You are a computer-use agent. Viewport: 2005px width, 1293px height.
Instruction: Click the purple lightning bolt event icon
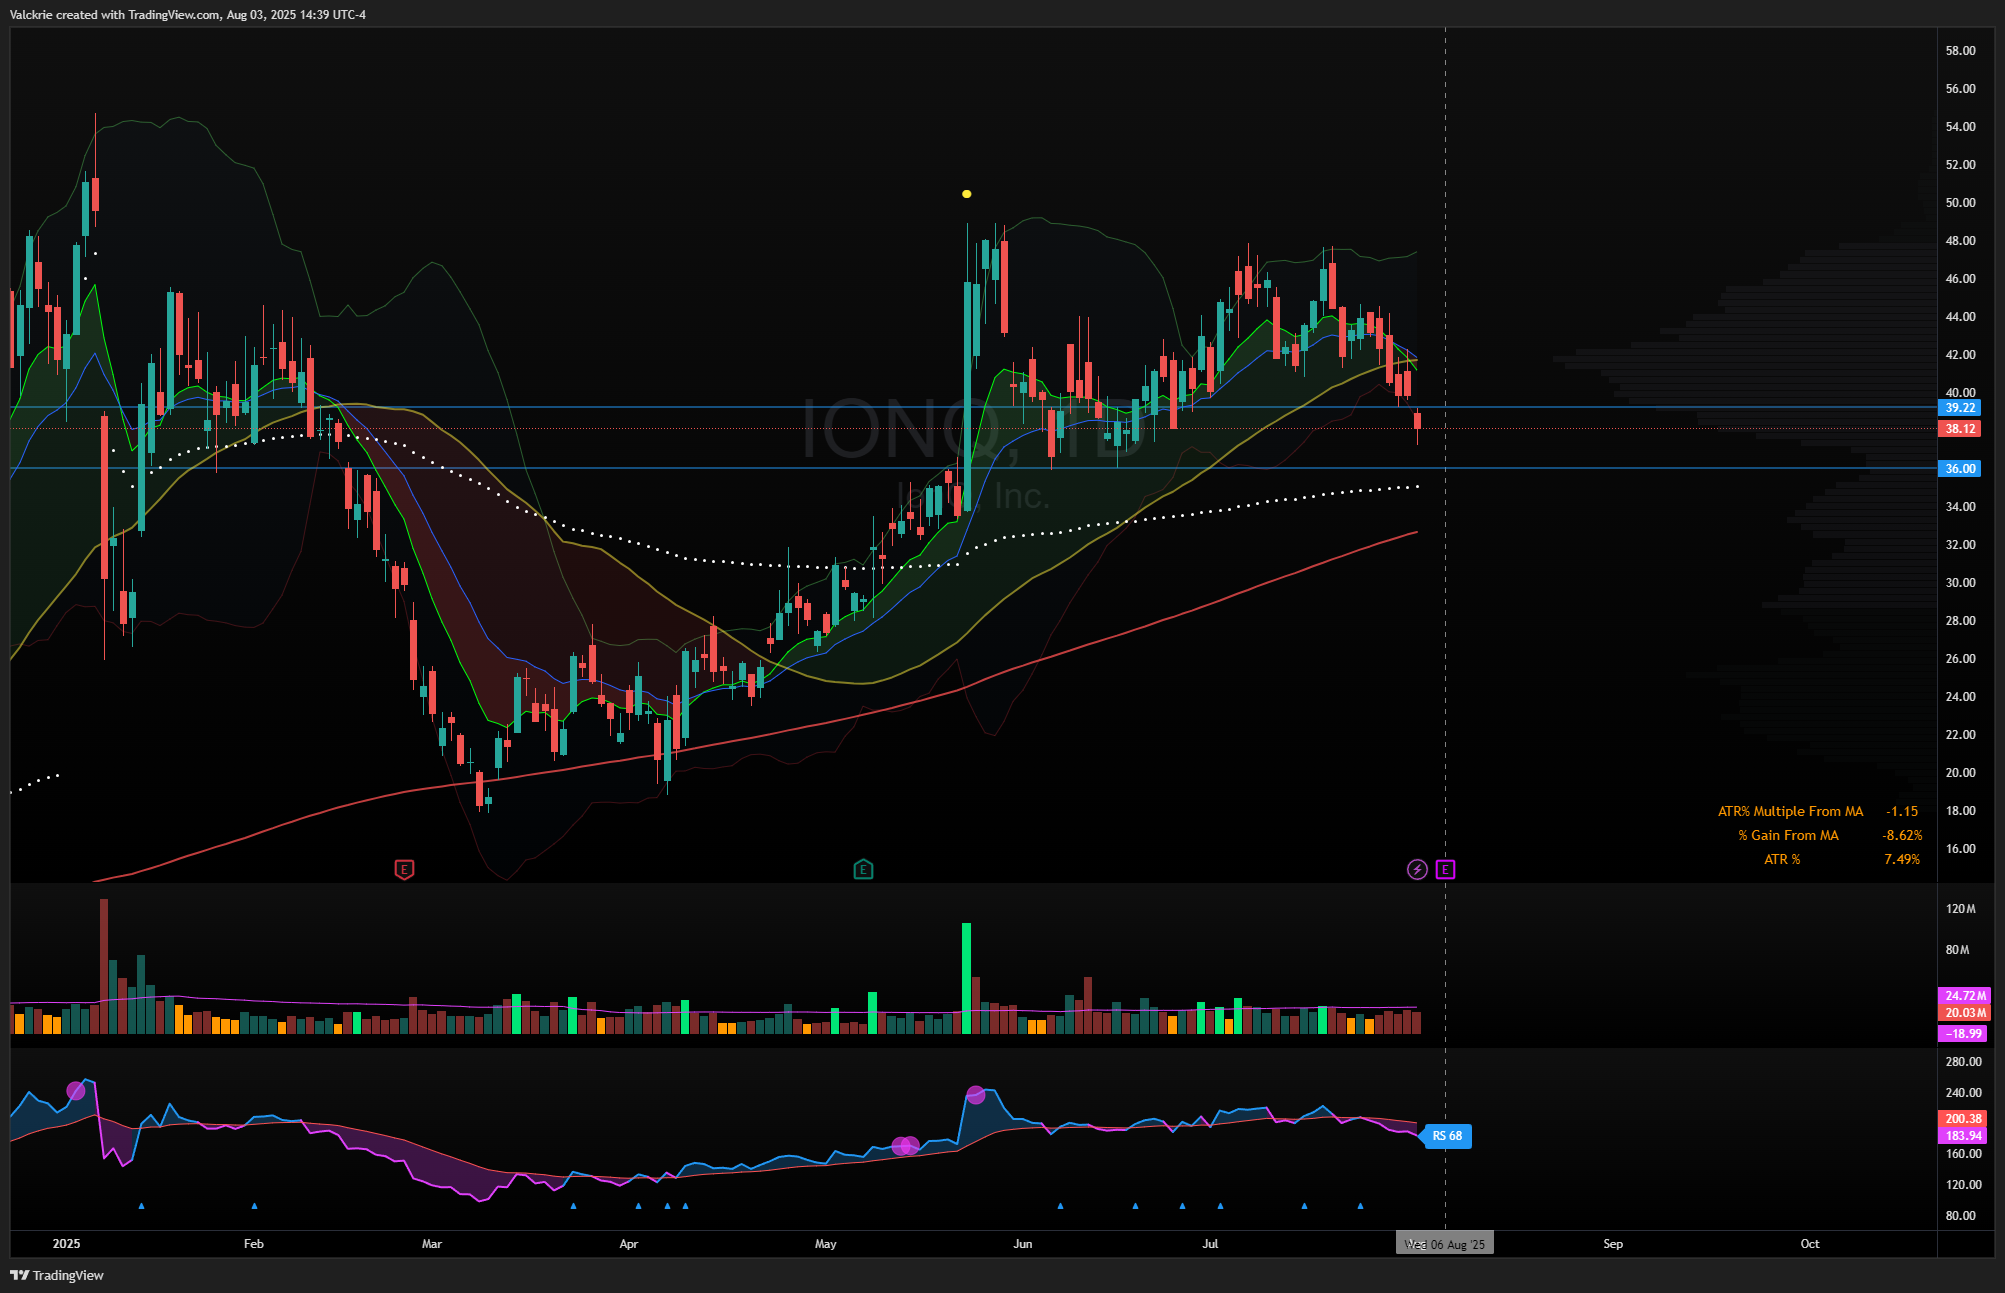pyautogui.click(x=1417, y=869)
